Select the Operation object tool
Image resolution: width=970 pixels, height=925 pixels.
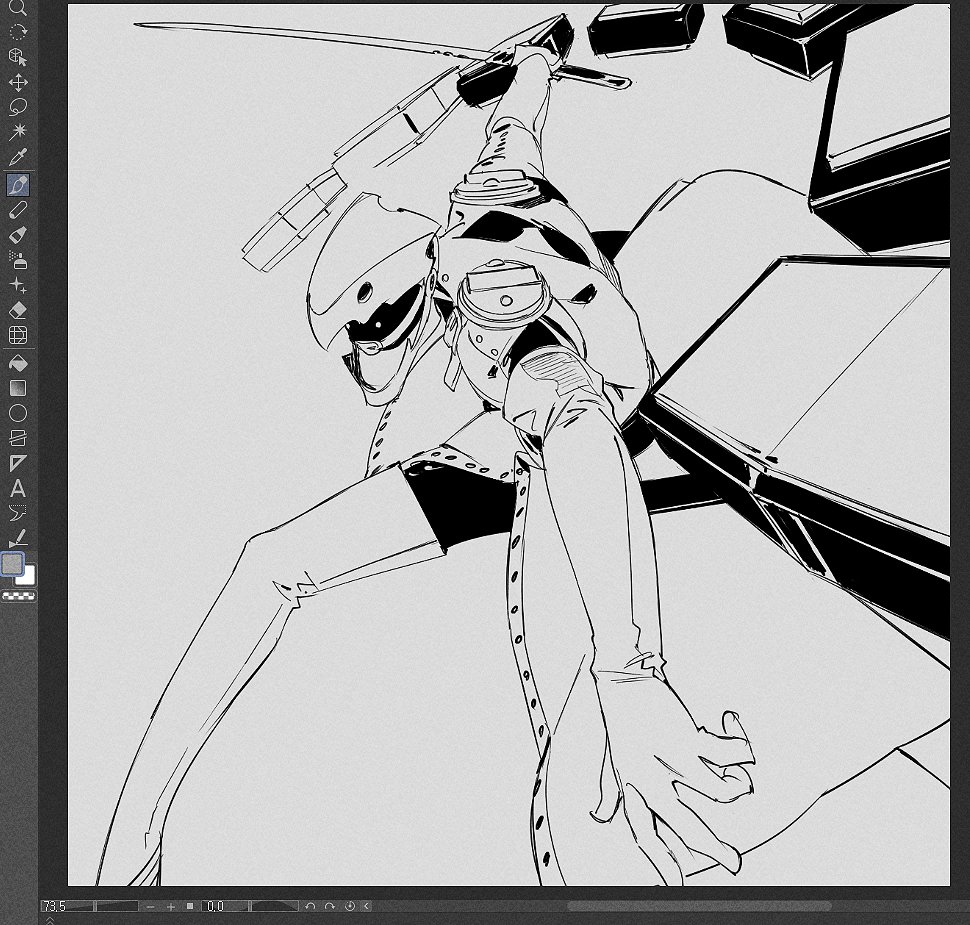18,56
